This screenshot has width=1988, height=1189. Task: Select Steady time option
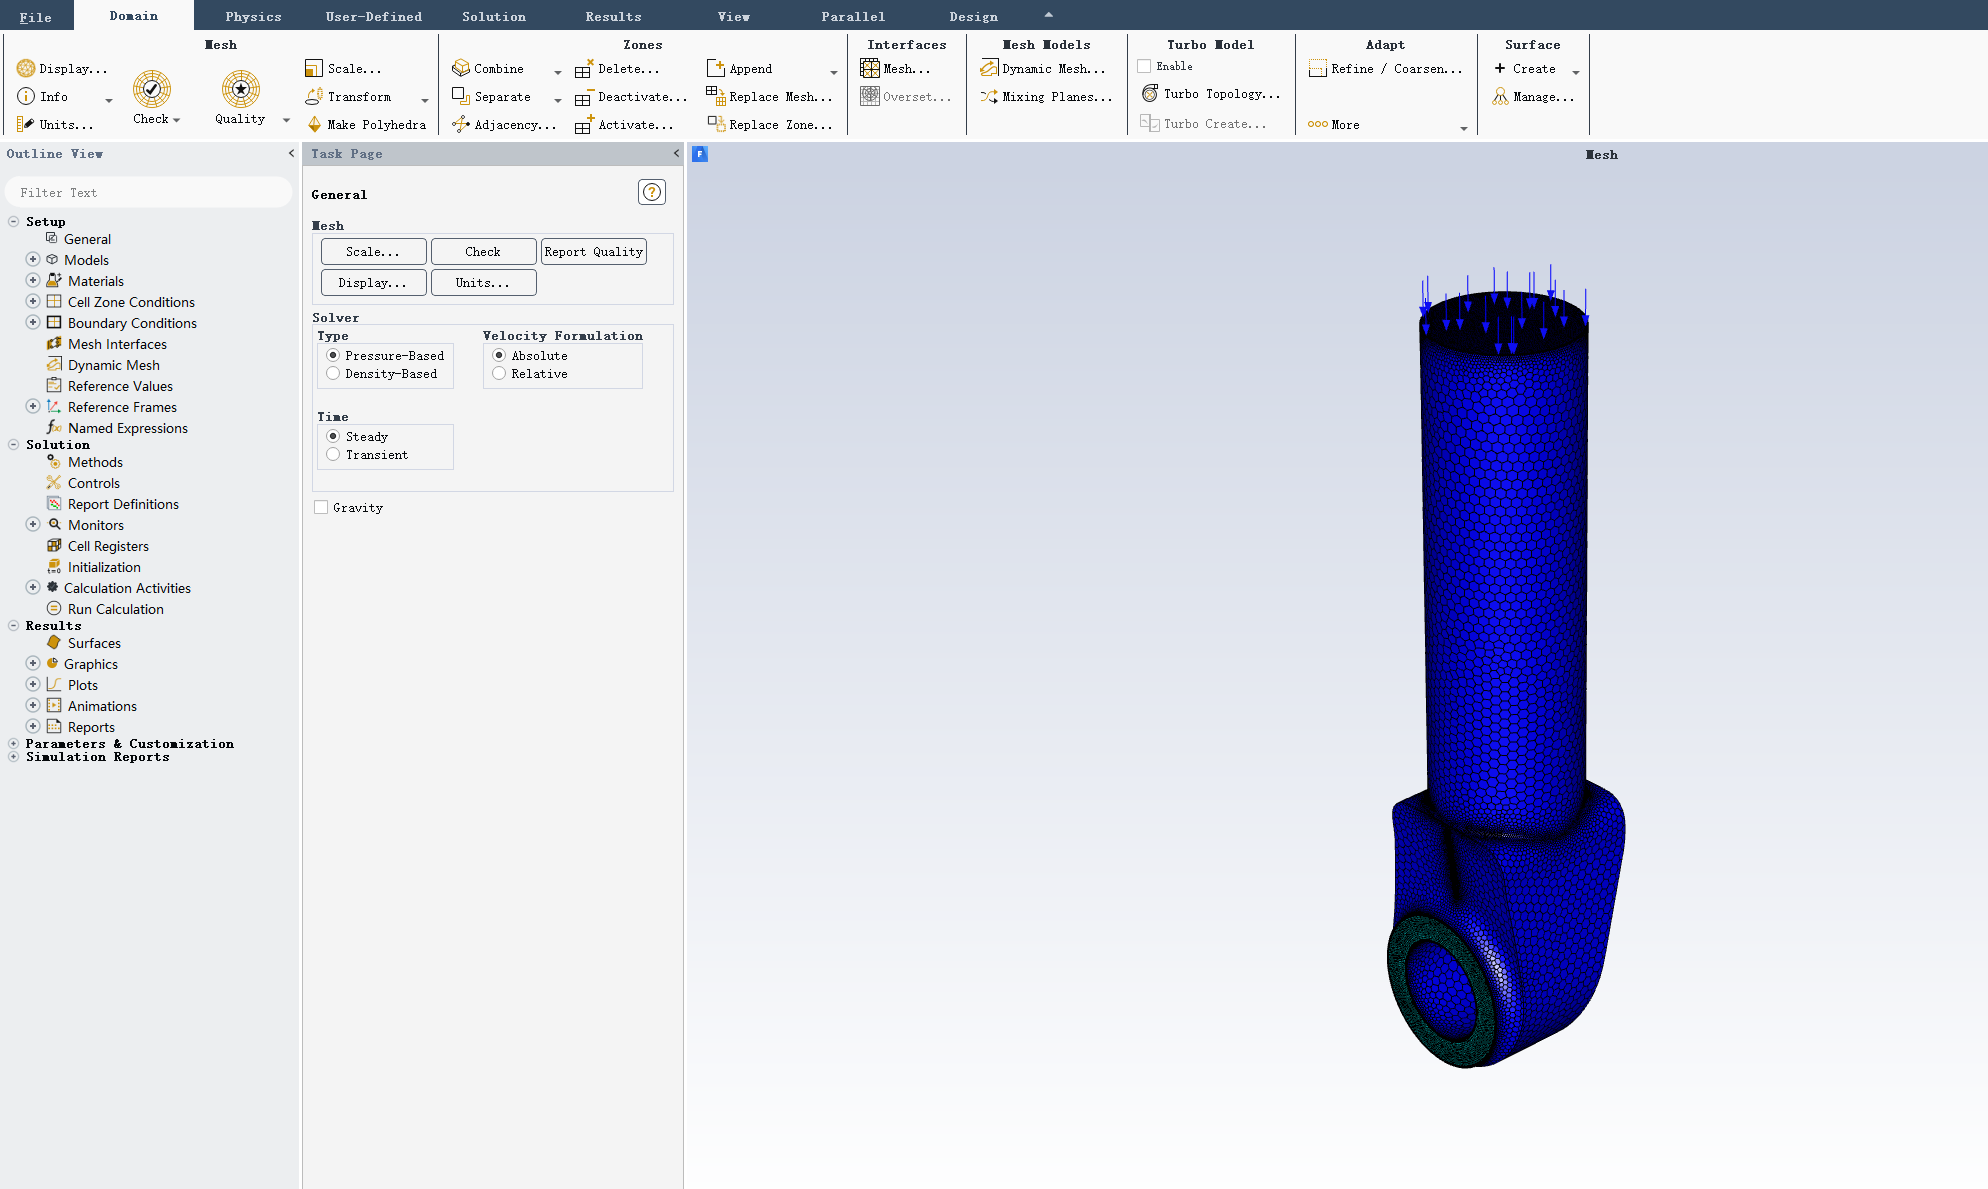[333, 436]
